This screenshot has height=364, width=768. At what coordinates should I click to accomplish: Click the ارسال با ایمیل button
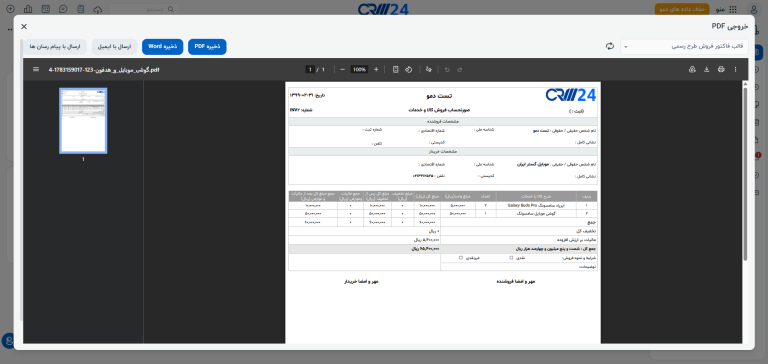coord(114,47)
